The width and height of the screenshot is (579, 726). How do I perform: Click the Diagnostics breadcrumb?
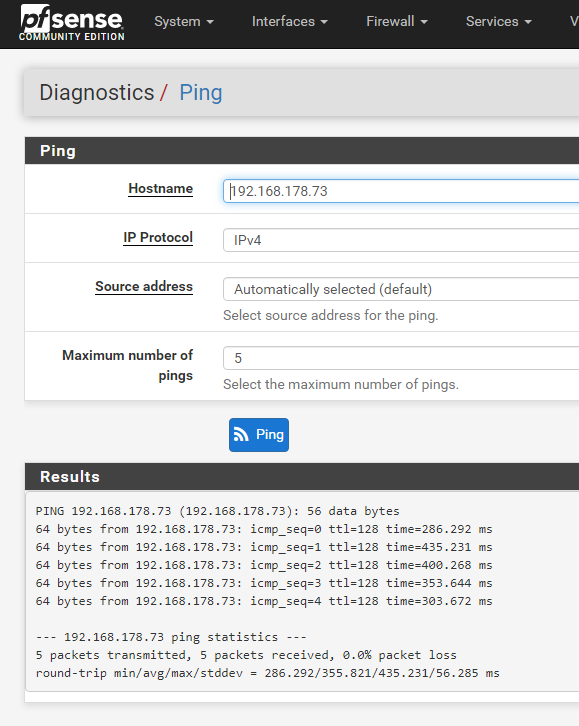pos(97,93)
